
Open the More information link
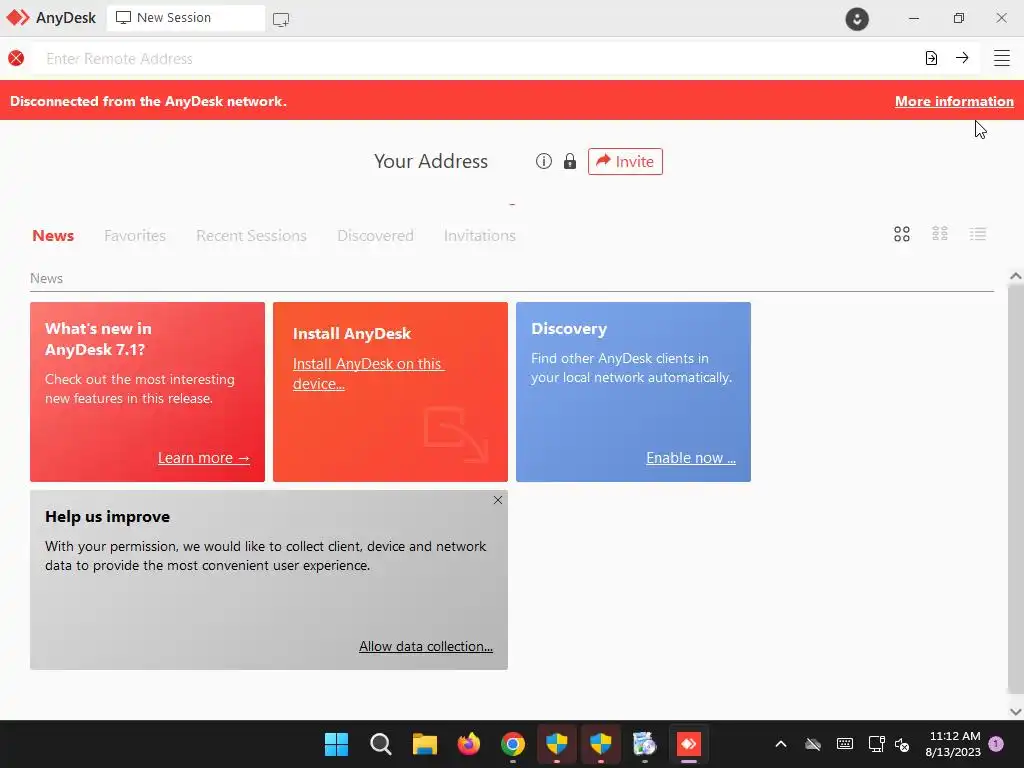pyautogui.click(x=954, y=101)
